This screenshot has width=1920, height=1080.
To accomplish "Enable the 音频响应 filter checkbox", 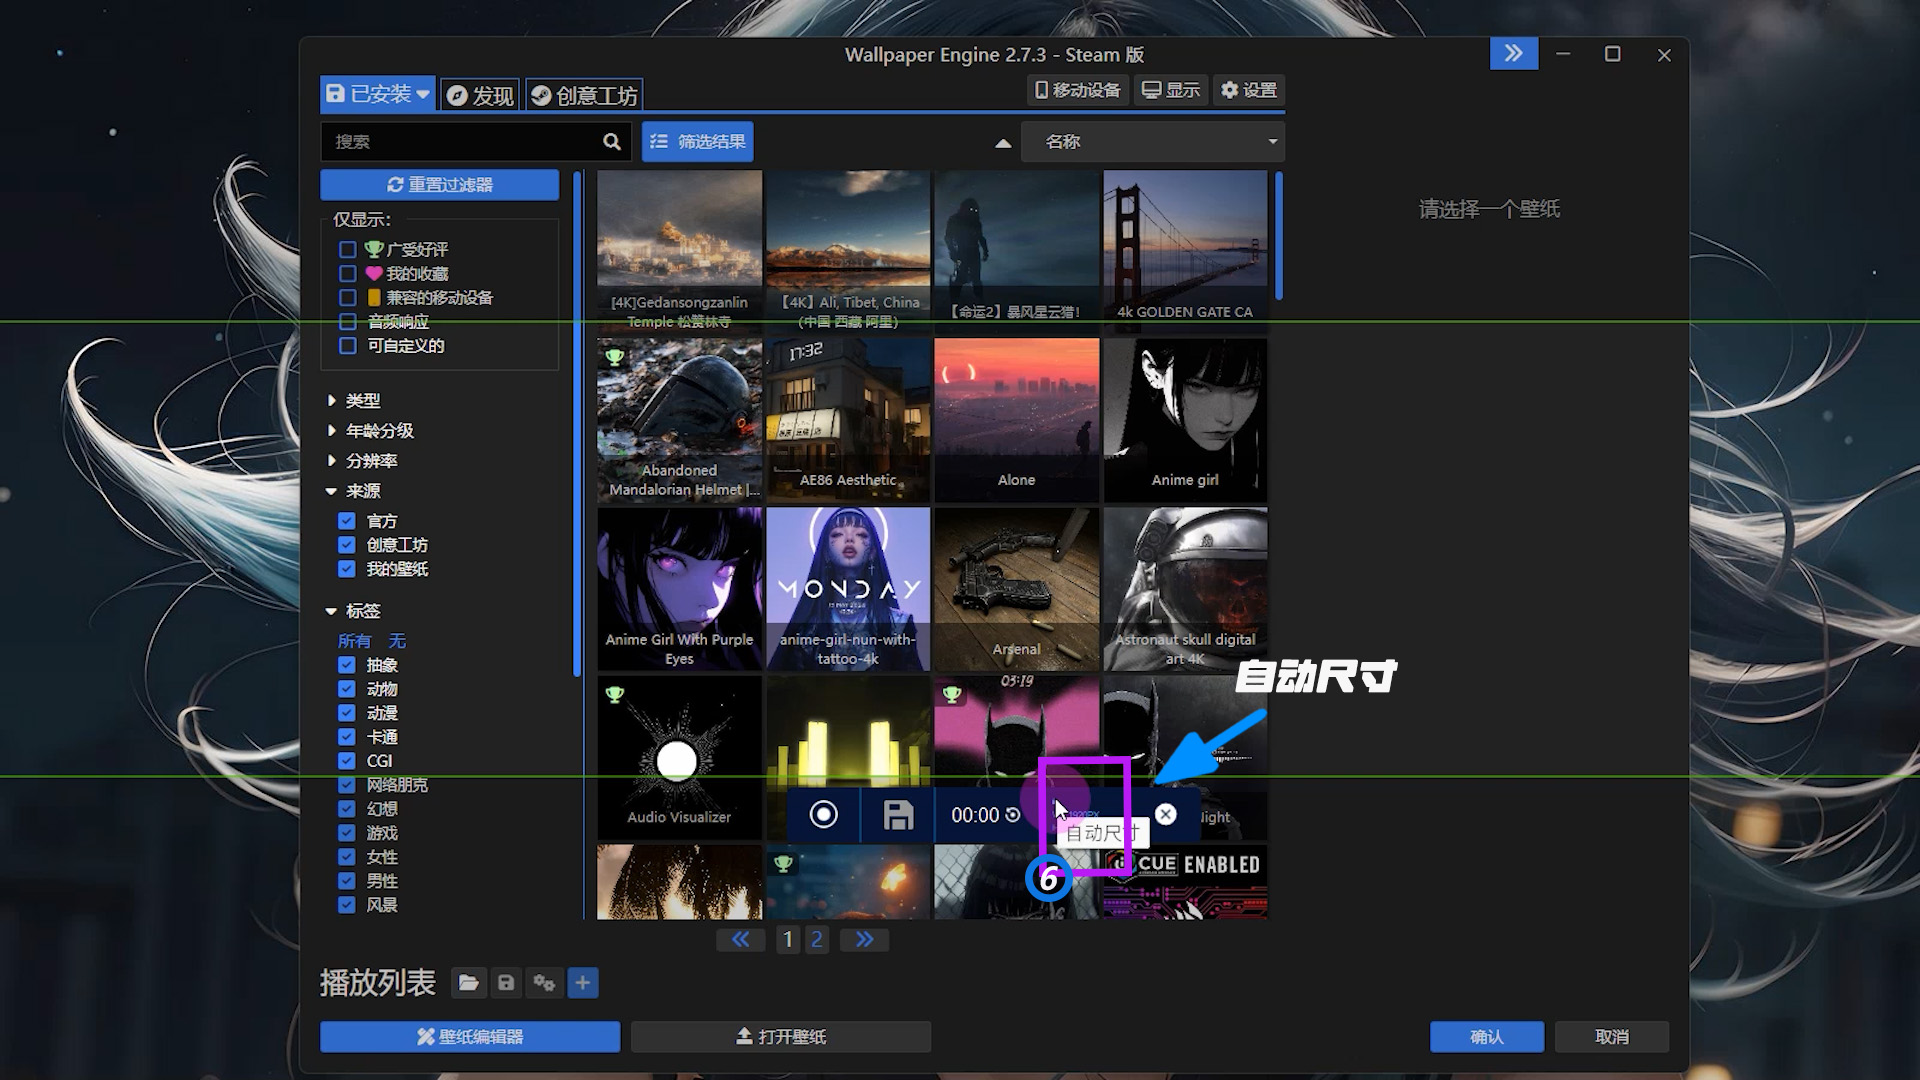I will tap(348, 322).
